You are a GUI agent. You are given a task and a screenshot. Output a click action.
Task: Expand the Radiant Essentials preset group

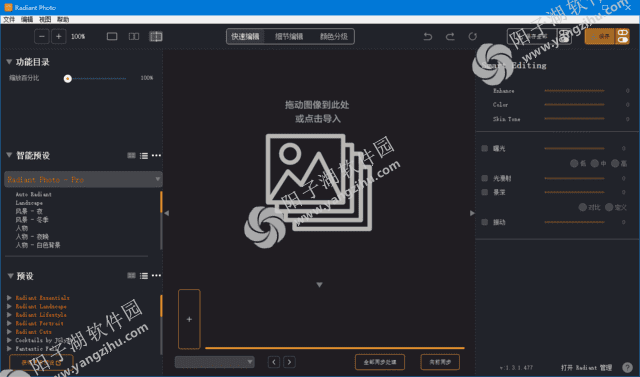point(9,298)
